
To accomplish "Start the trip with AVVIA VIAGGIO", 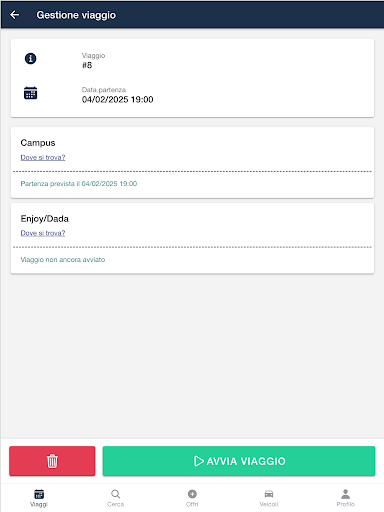I will point(239,461).
